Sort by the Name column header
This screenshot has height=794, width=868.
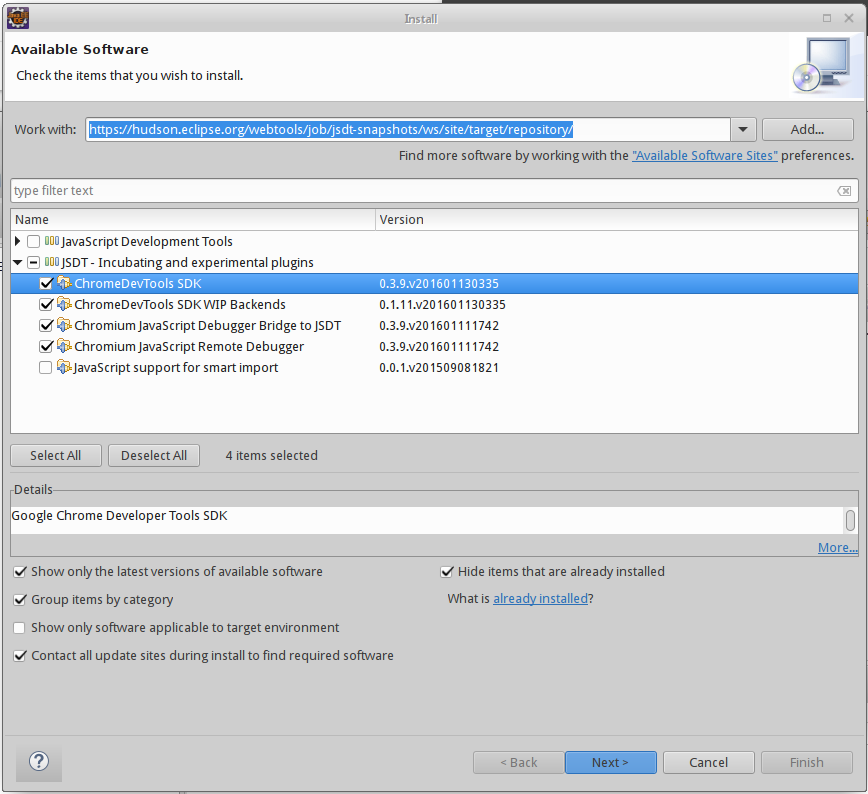tap(193, 220)
